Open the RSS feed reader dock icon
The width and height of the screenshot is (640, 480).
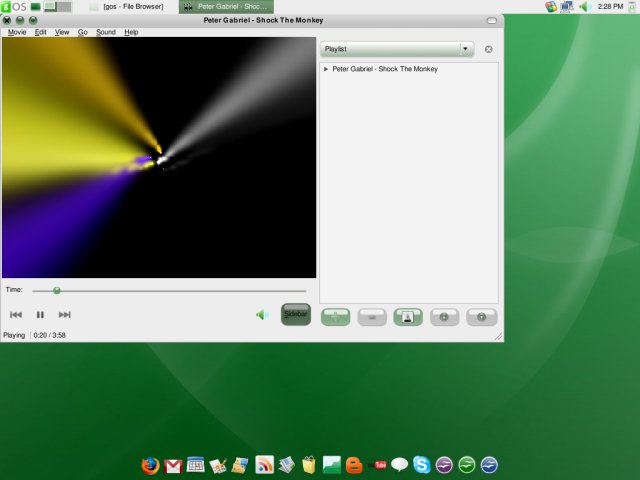tap(264, 464)
